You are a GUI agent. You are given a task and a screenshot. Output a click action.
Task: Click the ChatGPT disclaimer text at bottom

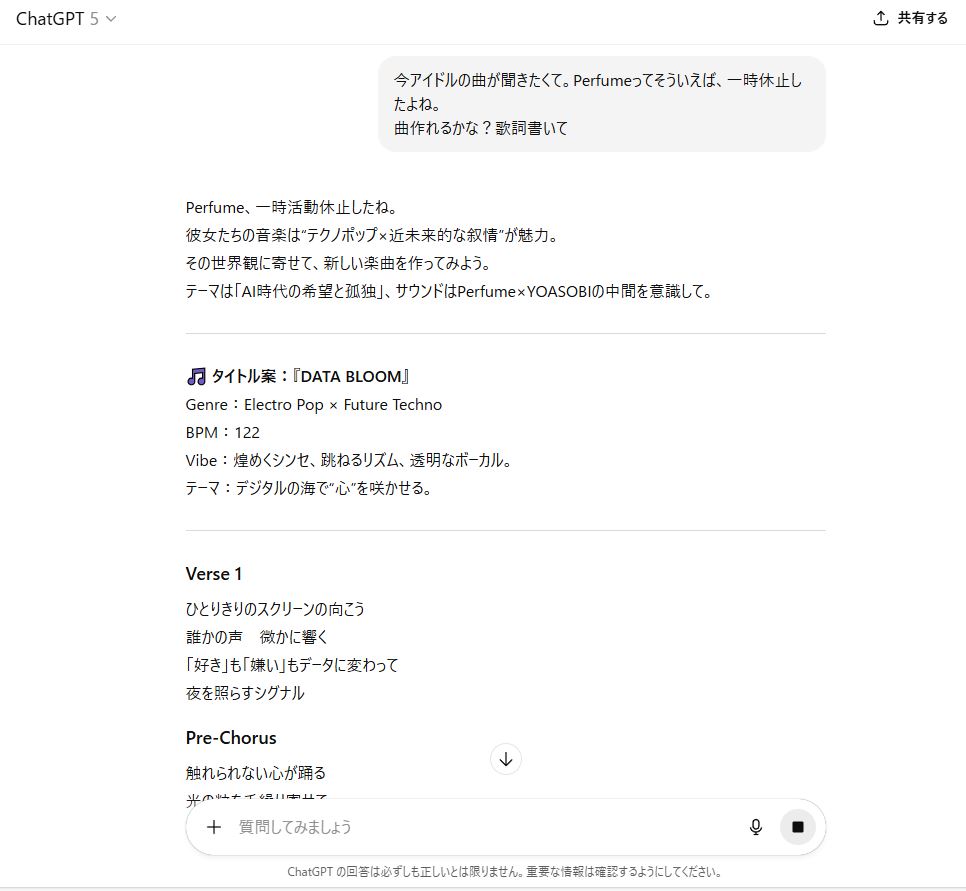click(505, 872)
